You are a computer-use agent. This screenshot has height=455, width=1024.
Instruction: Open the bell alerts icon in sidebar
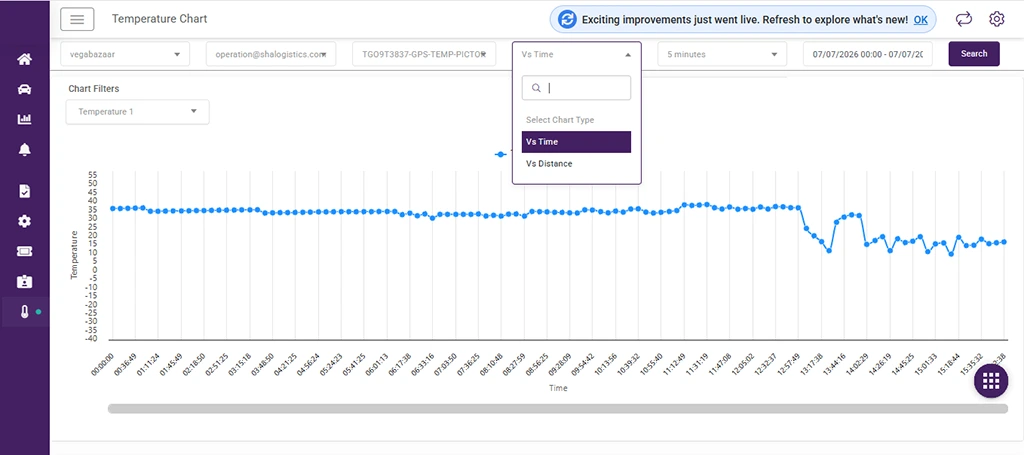pyautogui.click(x=24, y=149)
